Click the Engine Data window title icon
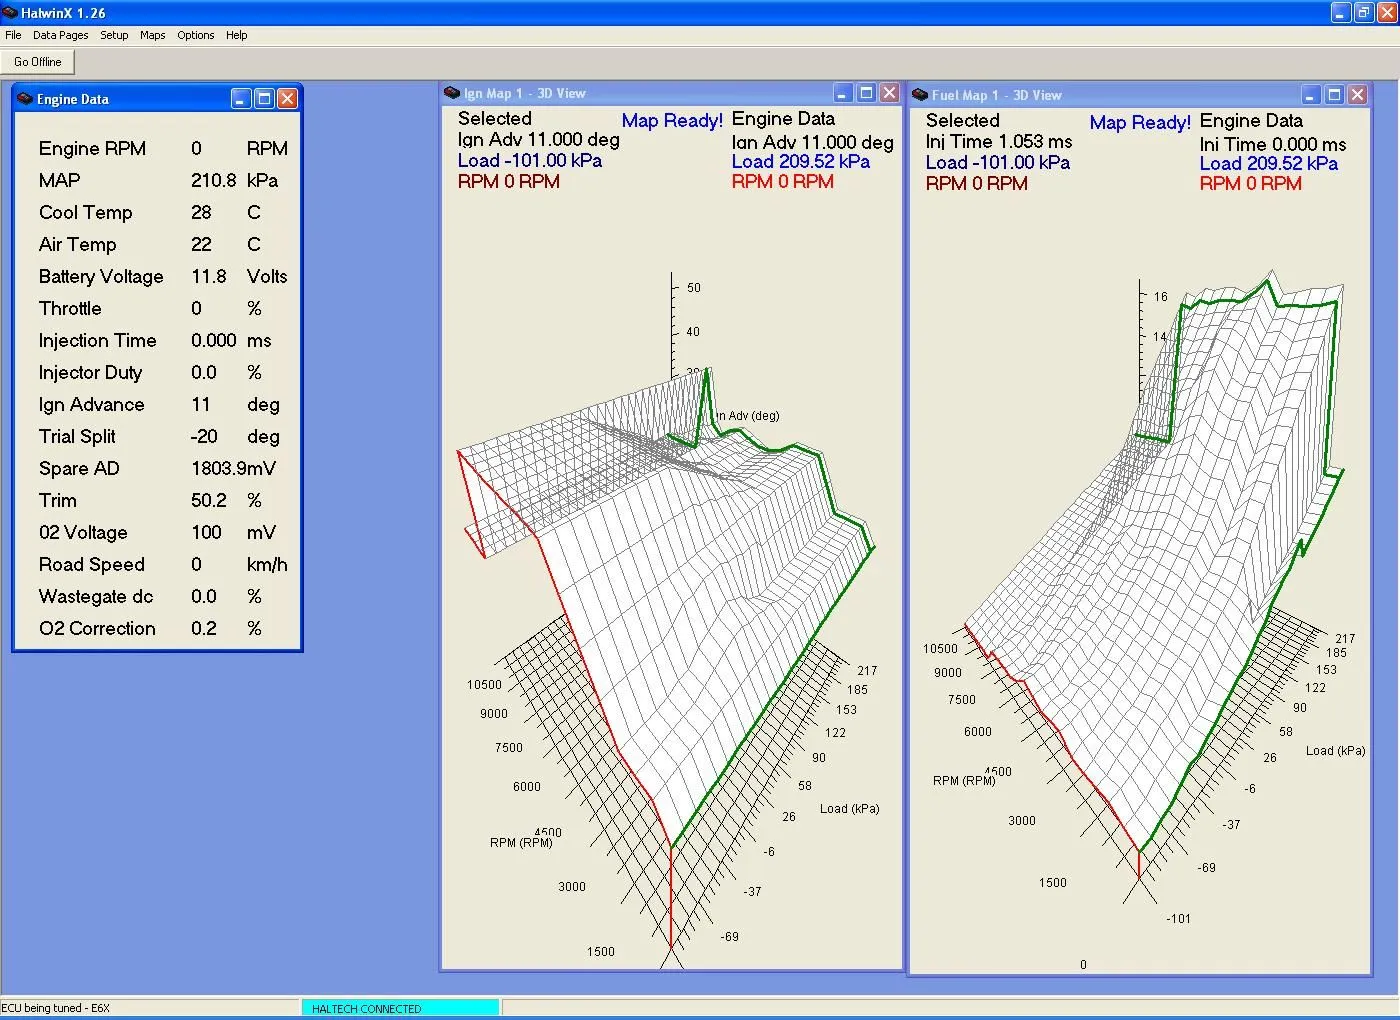 click(x=25, y=99)
